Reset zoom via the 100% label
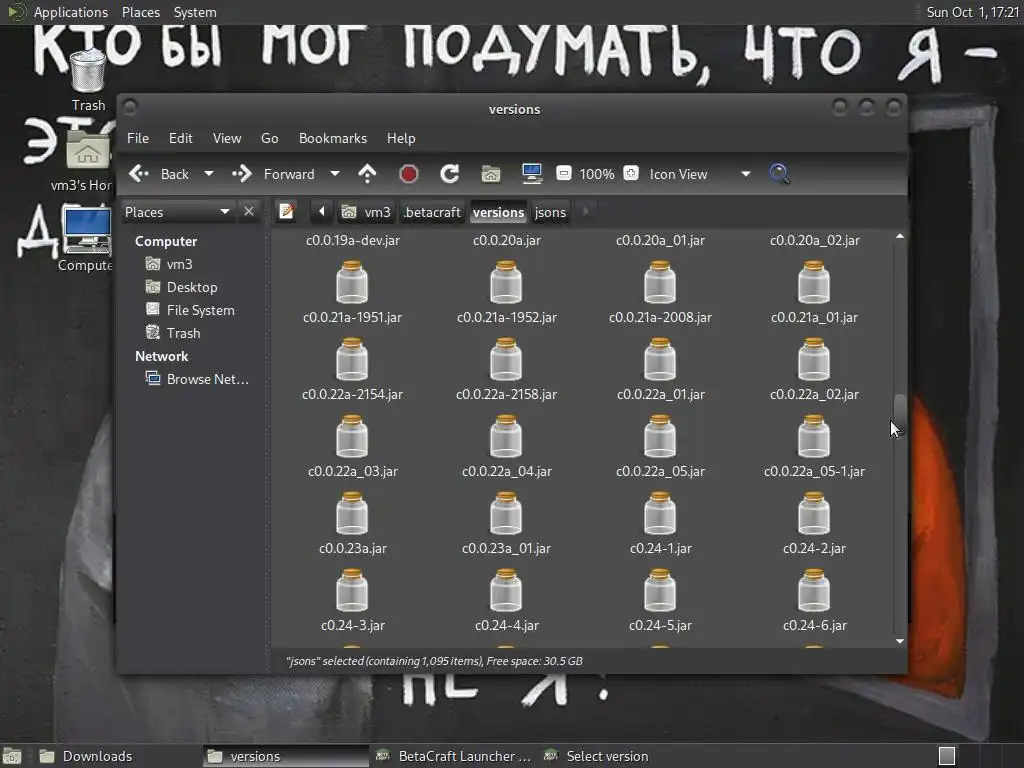1024x768 pixels. [x=597, y=174]
